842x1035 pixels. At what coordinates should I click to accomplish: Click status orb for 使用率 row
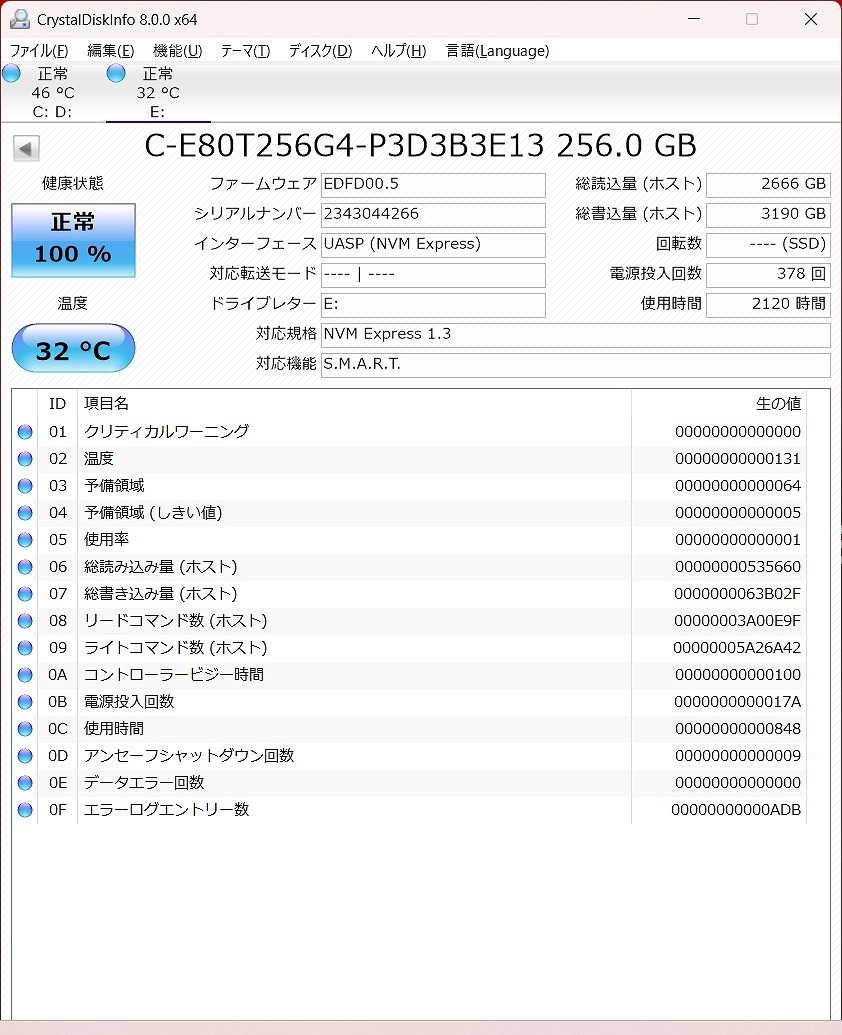(x=25, y=540)
